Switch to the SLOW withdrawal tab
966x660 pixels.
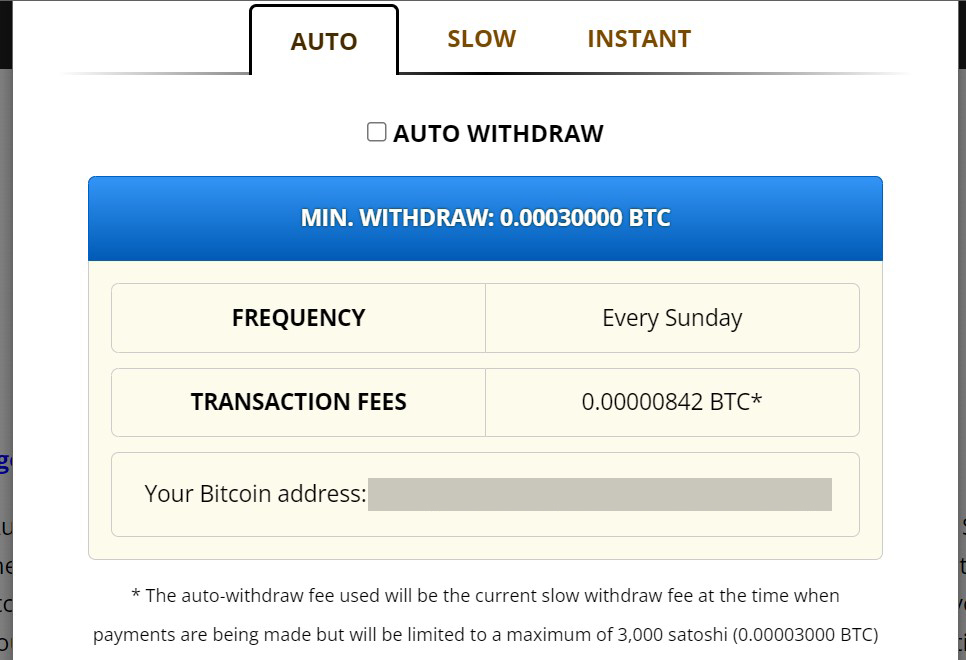(x=481, y=38)
